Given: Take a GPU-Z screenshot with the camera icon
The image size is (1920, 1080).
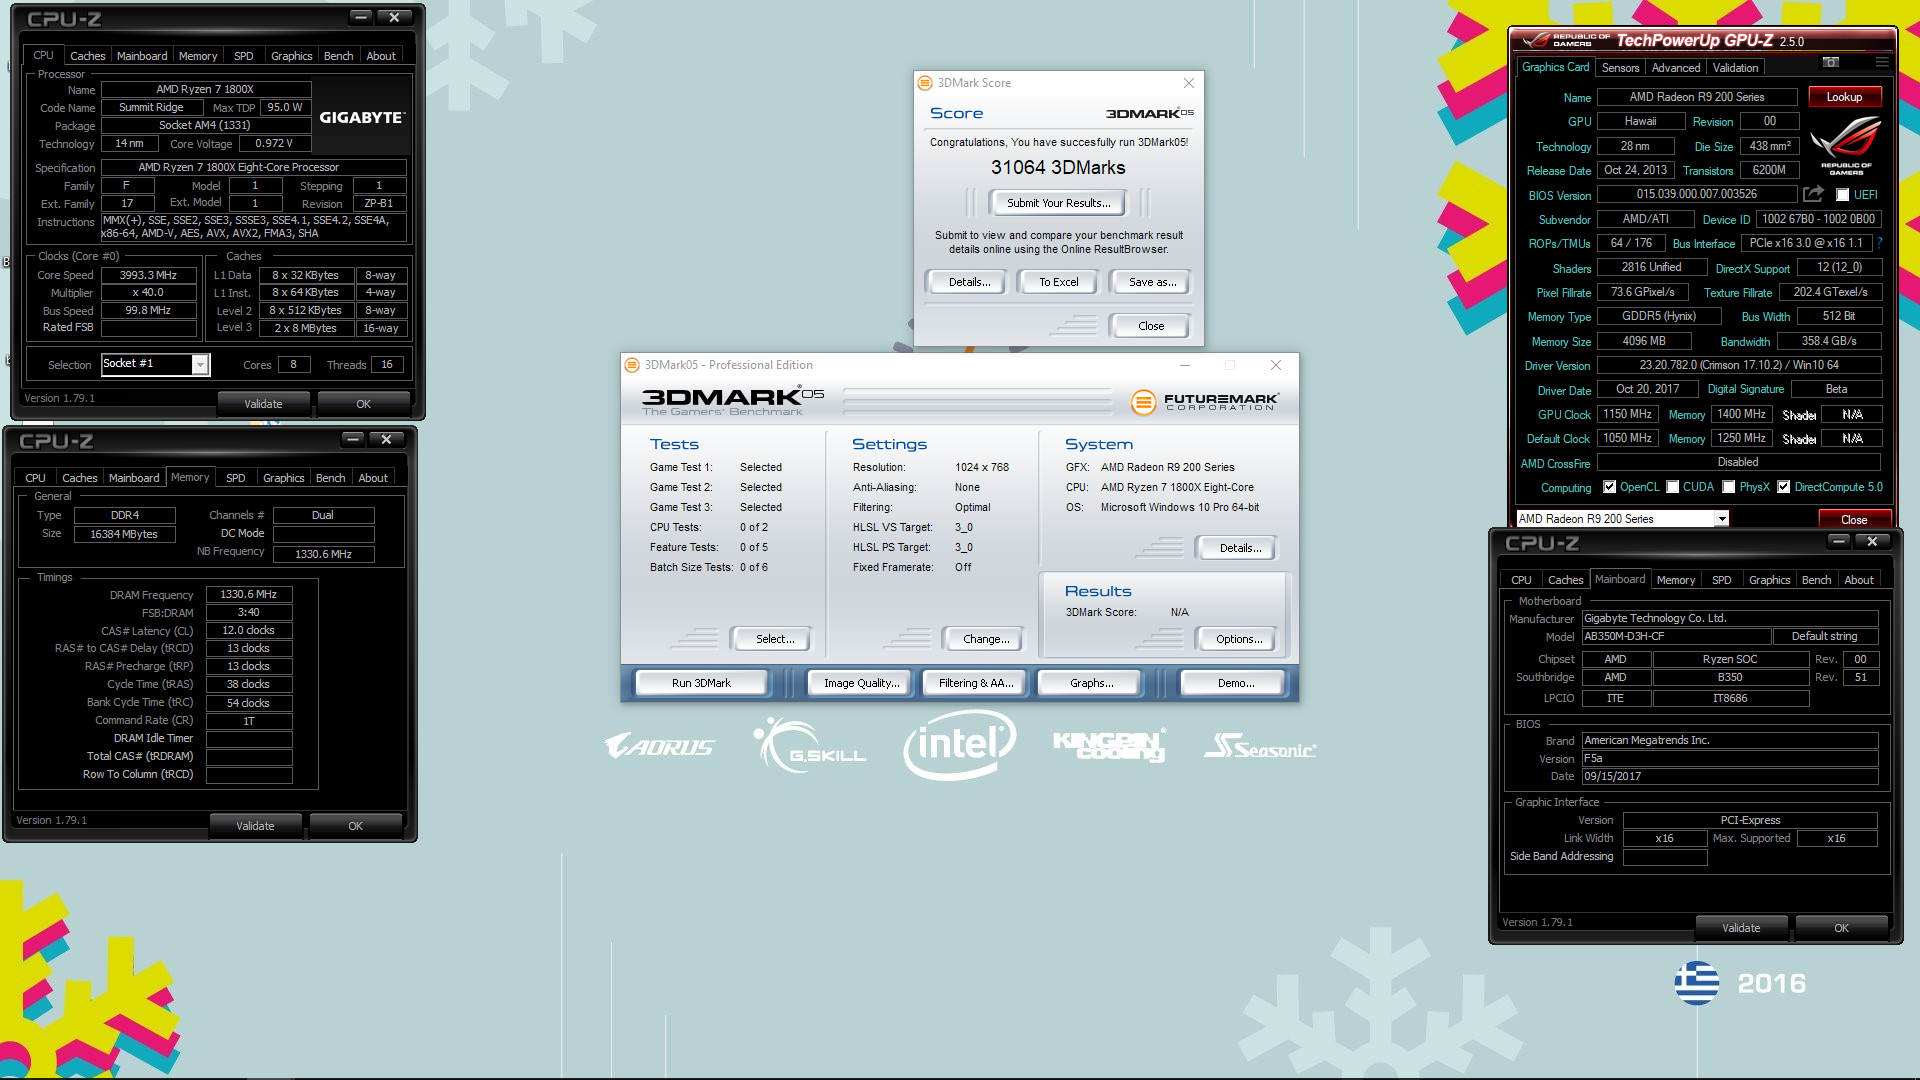Looking at the screenshot, I should [x=1831, y=62].
